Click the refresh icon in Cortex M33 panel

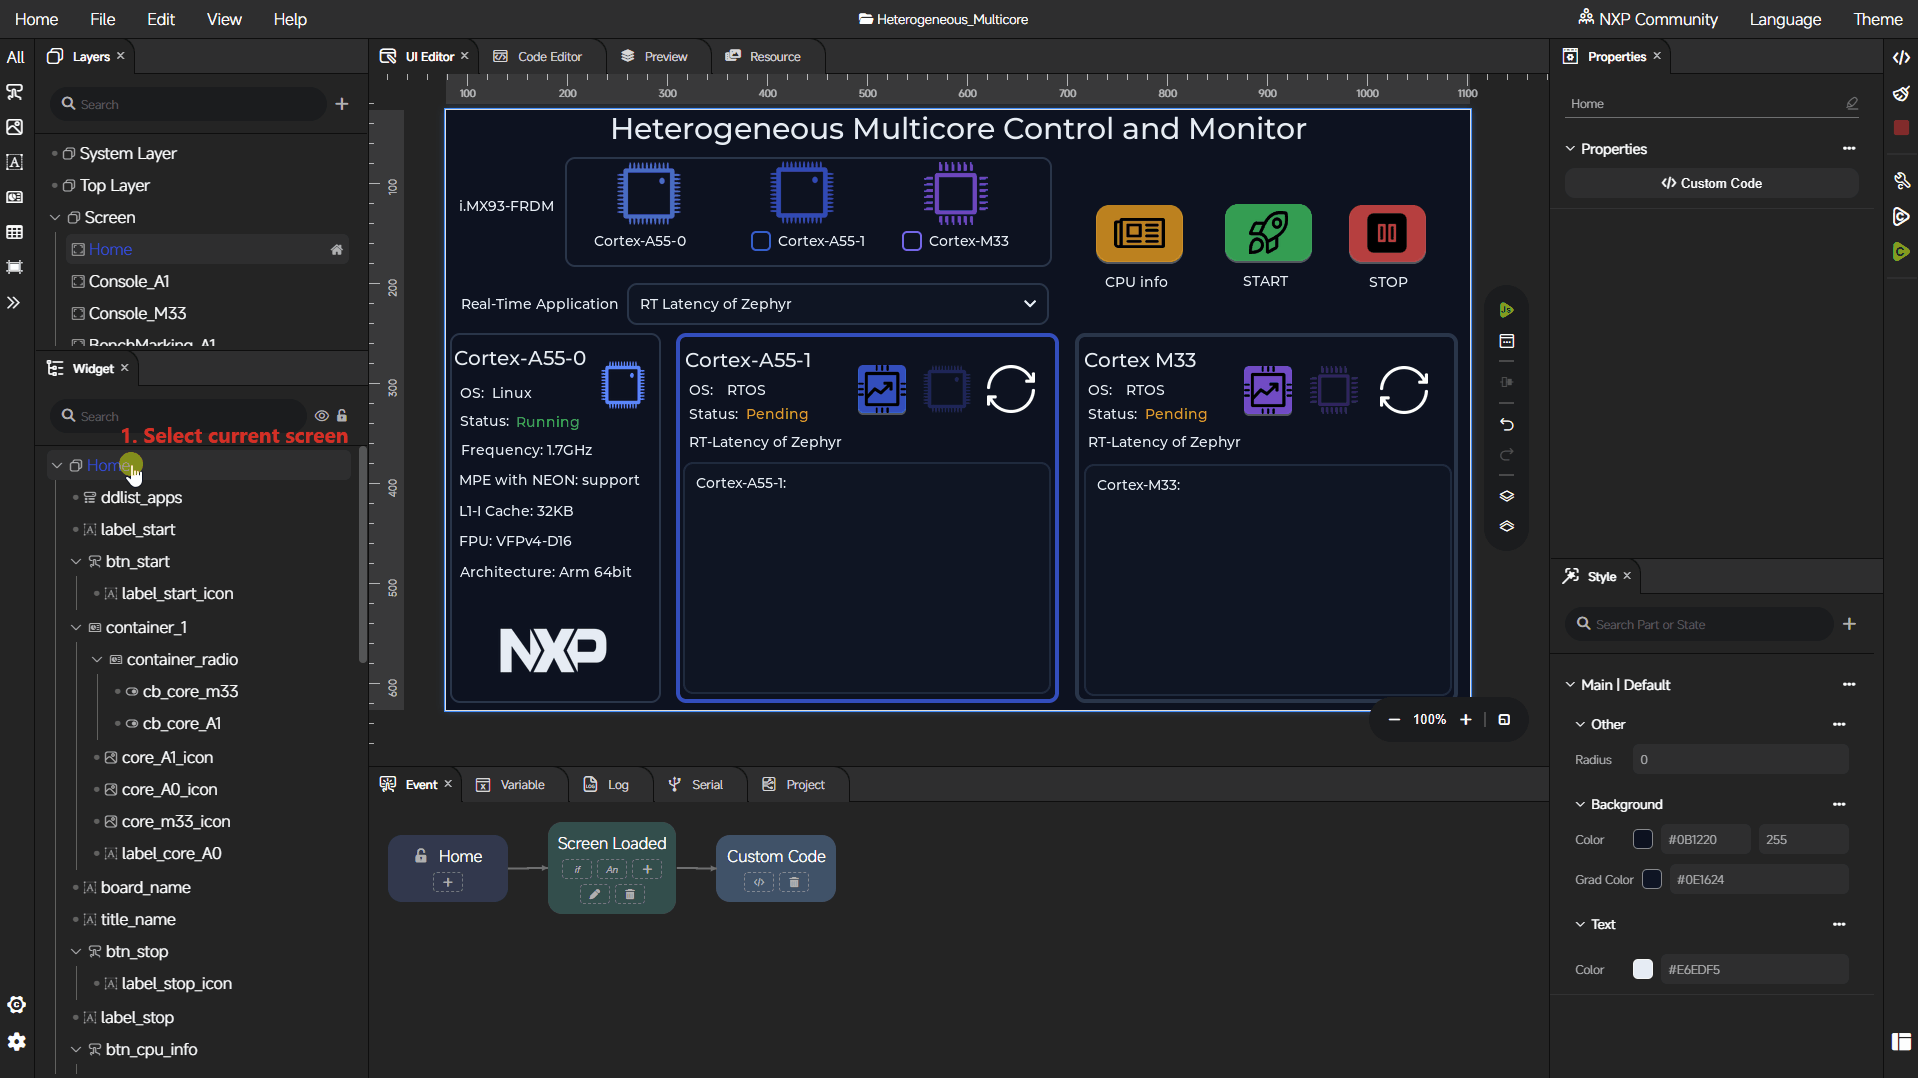(1404, 389)
